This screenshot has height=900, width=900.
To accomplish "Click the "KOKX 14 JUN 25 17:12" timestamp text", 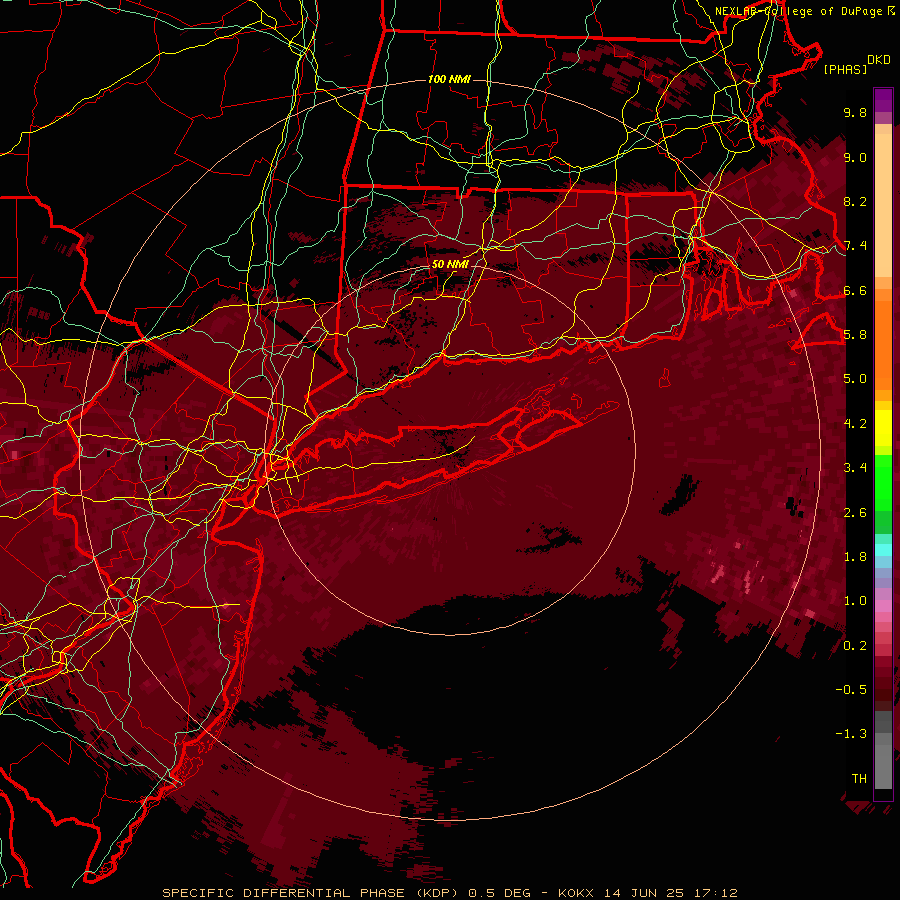I will [648, 893].
